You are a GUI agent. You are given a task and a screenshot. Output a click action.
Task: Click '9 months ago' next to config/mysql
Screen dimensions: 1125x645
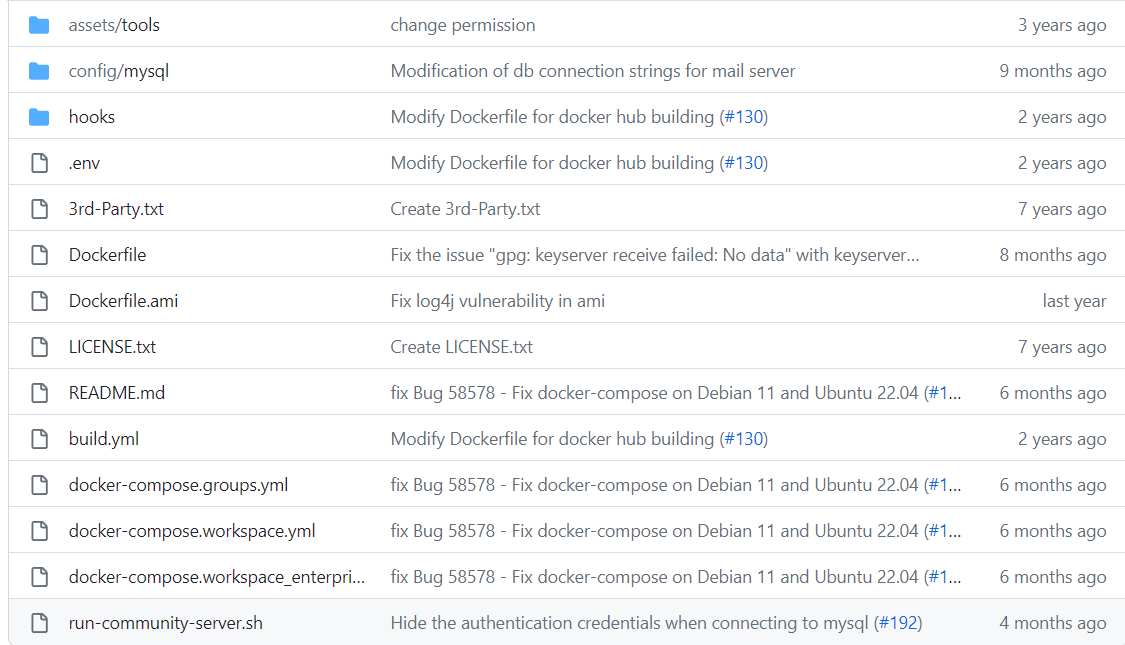pyautogui.click(x=1054, y=70)
